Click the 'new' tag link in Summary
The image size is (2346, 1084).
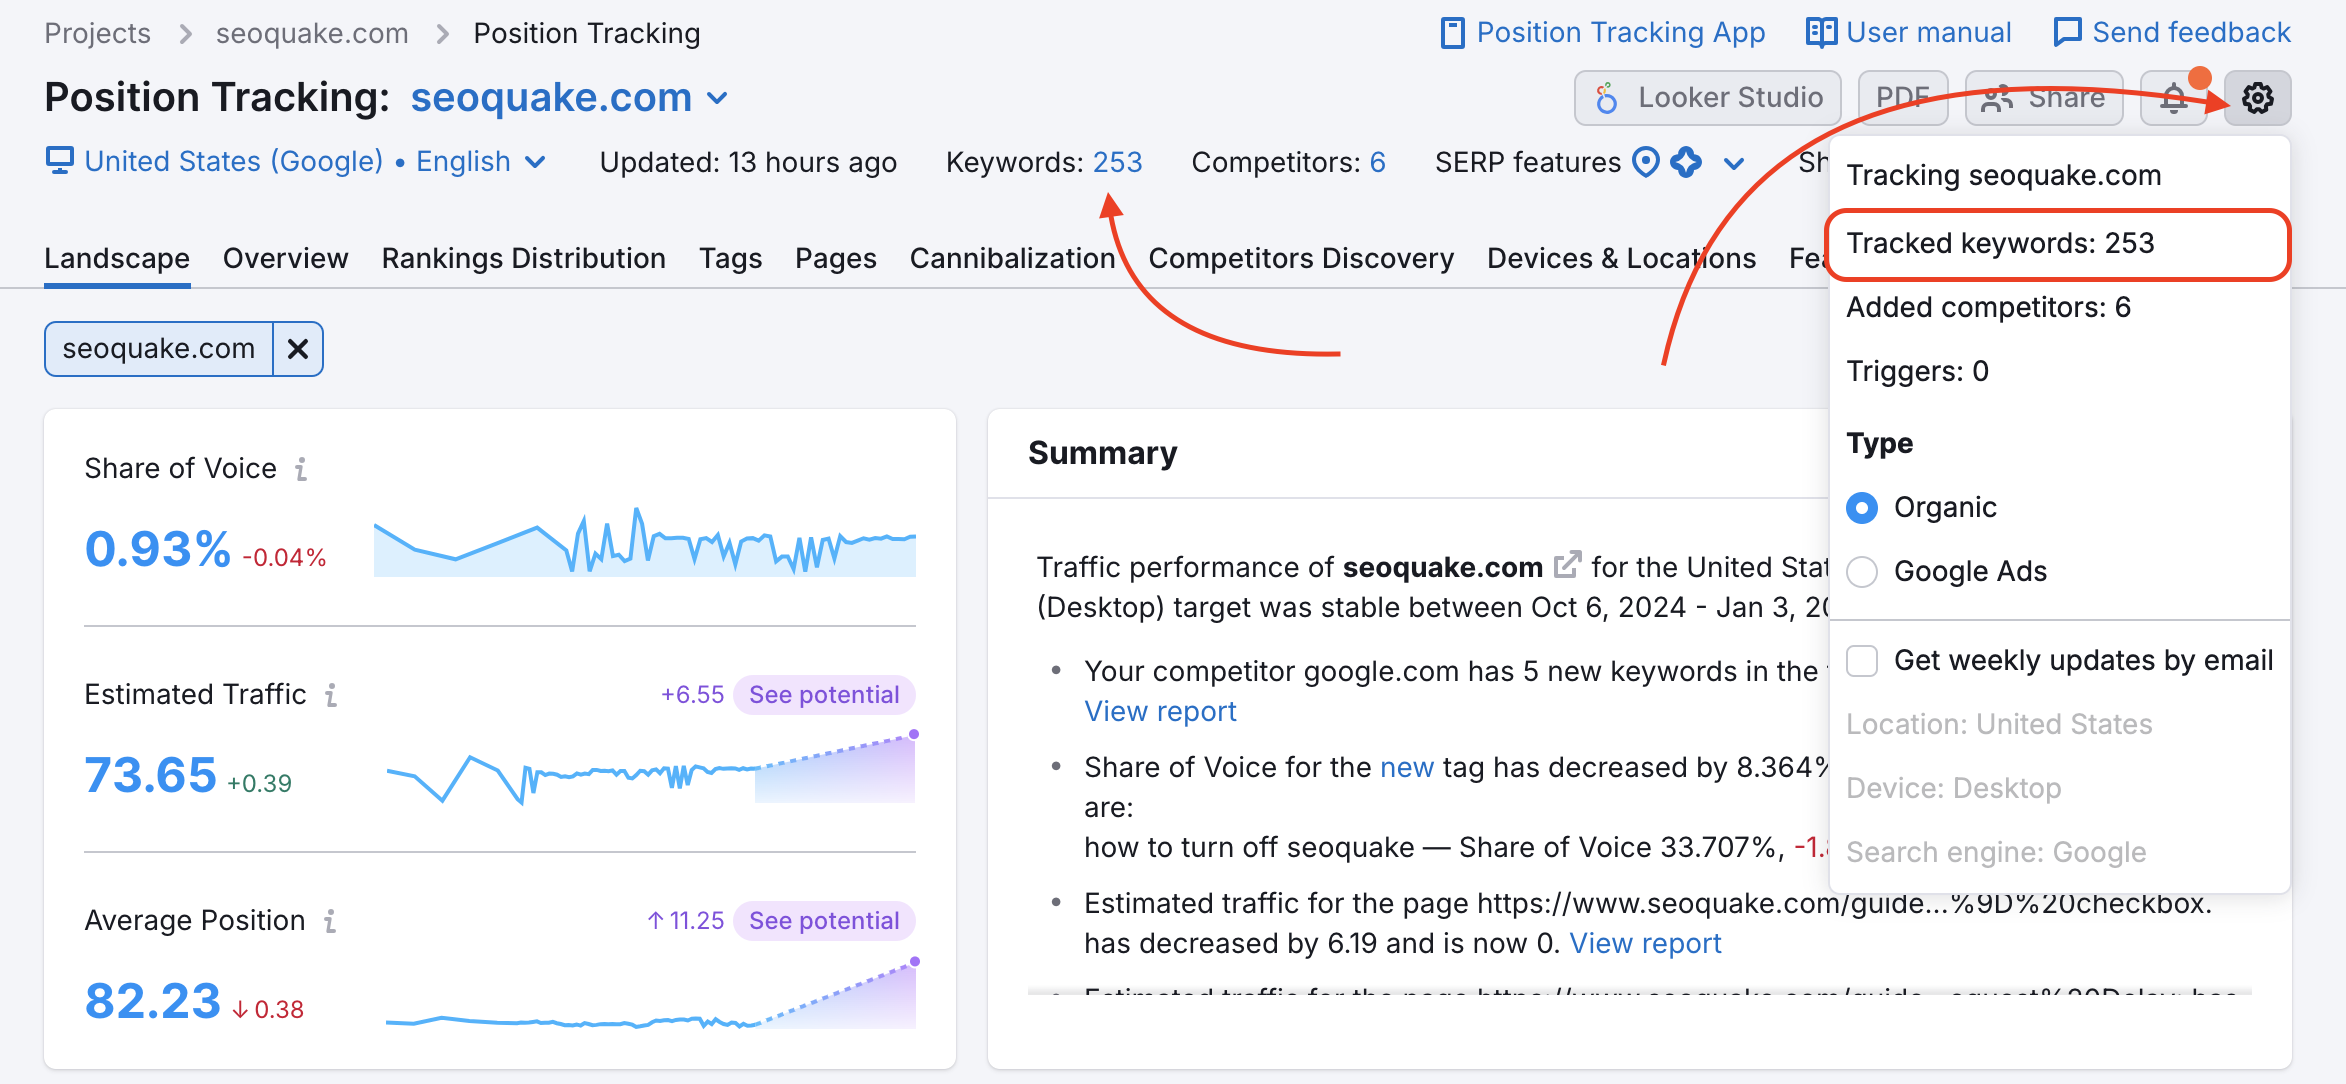(x=1406, y=768)
